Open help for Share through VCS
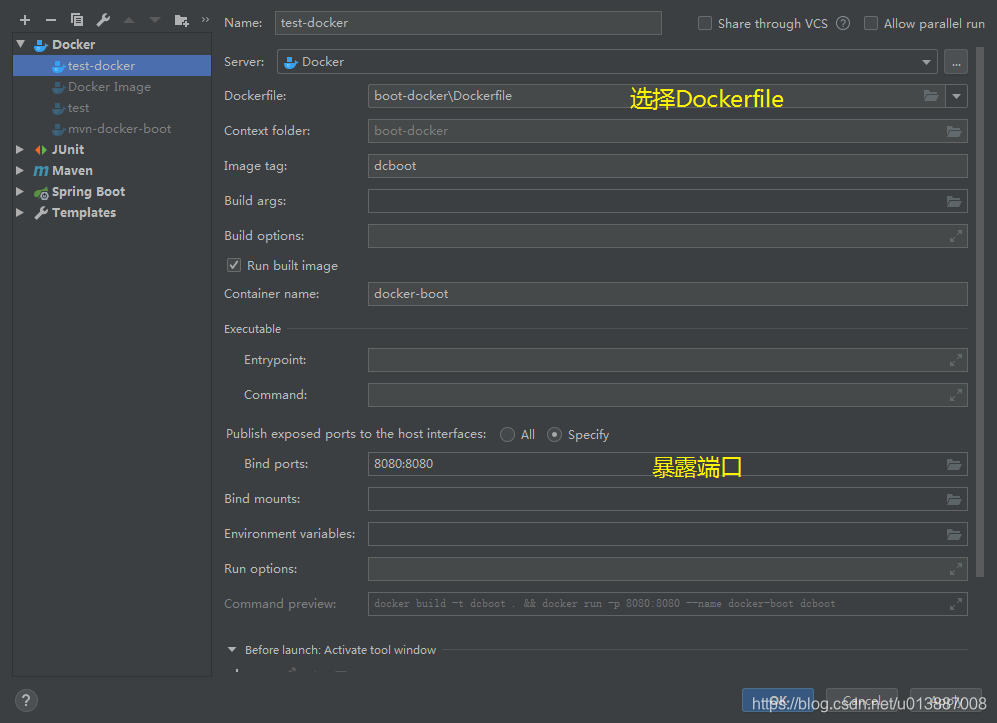Screen dimensions: 997x723 pyautogui.click(x=843, y=24)
